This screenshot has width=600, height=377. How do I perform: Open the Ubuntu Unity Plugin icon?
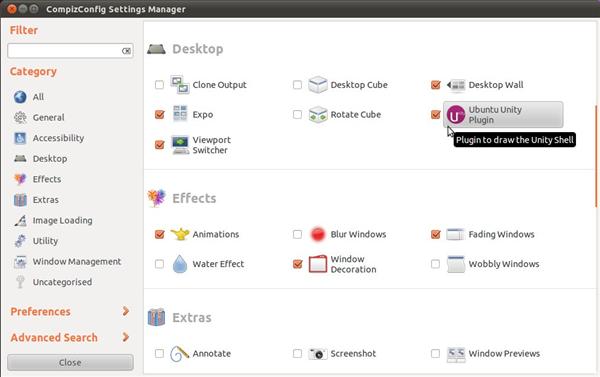[456, 114]
